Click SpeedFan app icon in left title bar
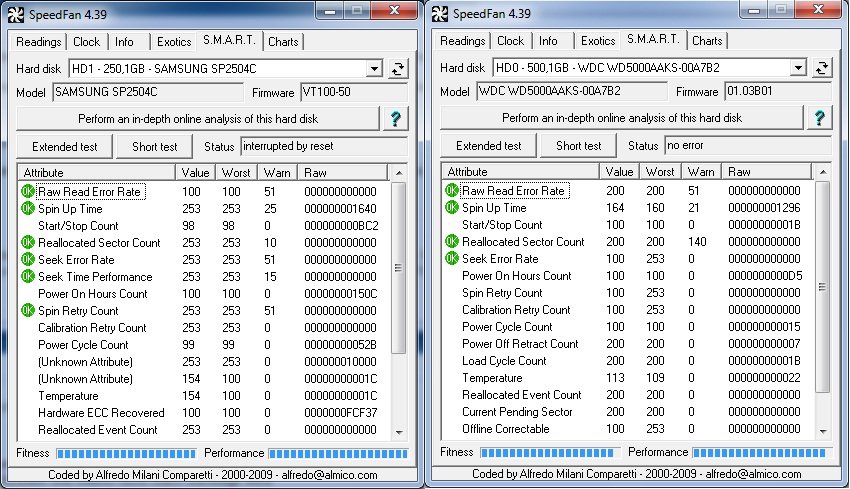Screen dimensions: 850x489 [x=16, y=15]
